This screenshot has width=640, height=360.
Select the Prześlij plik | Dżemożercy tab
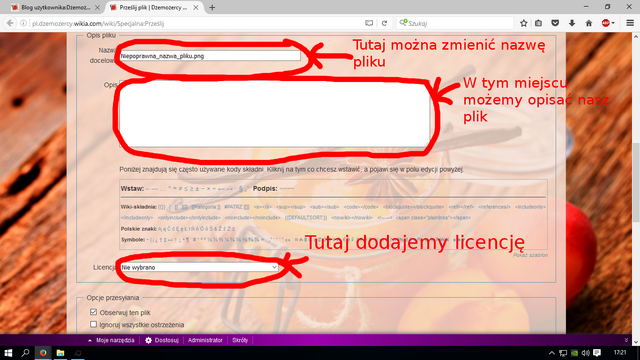coord(153,7)
